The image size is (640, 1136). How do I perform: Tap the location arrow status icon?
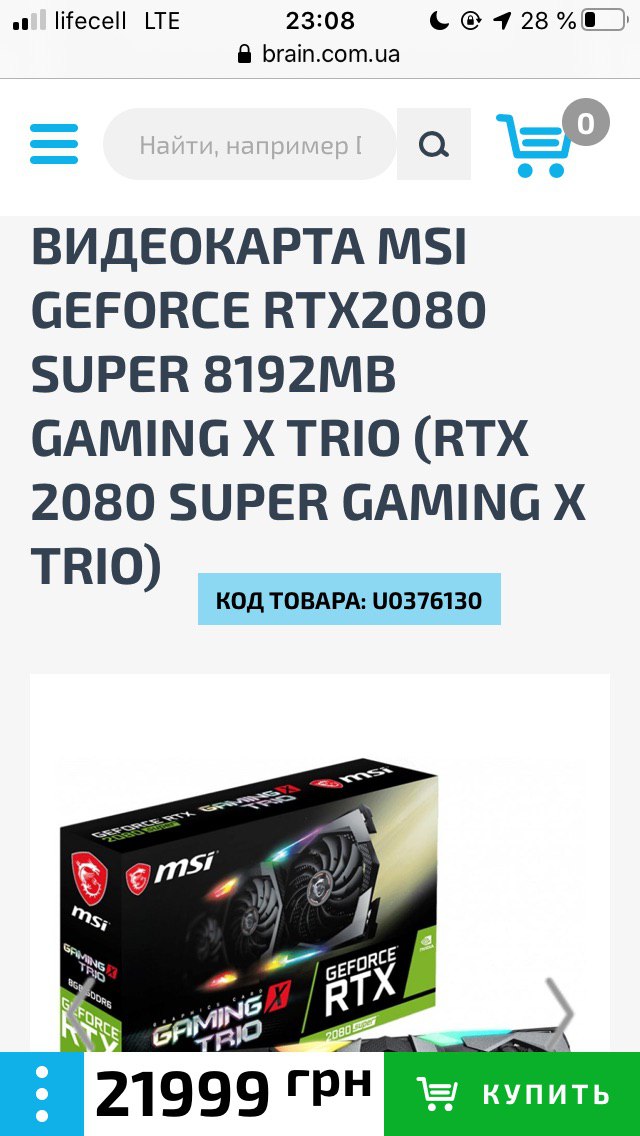(x=502, y=20)
